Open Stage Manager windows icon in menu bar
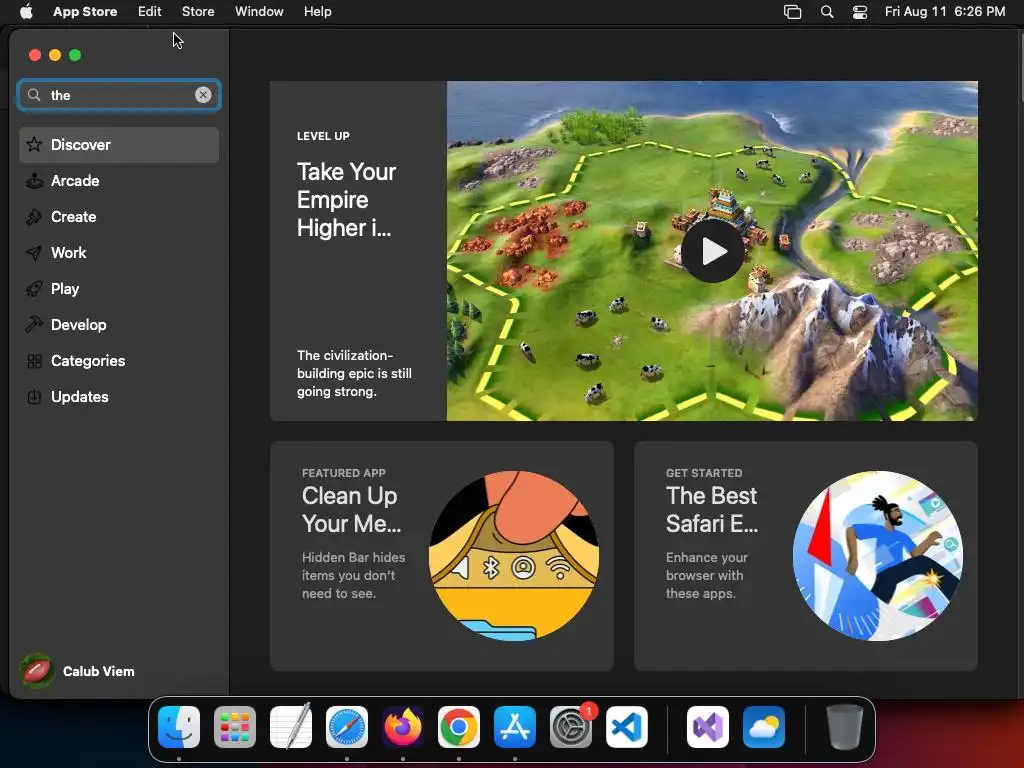The image size is (1024, 768). point(792,12)
